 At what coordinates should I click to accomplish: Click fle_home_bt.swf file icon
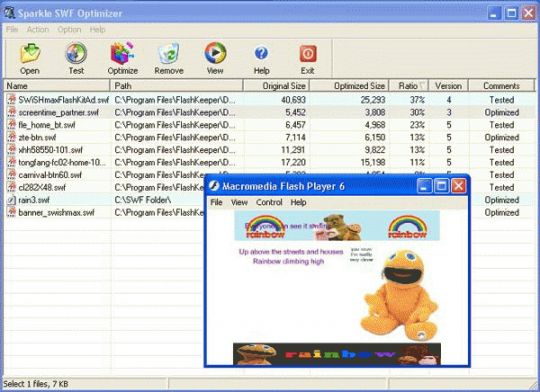coord(11,125)
